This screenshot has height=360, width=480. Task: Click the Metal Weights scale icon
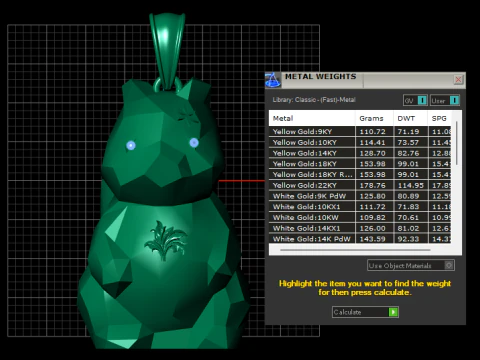point(273,80)
